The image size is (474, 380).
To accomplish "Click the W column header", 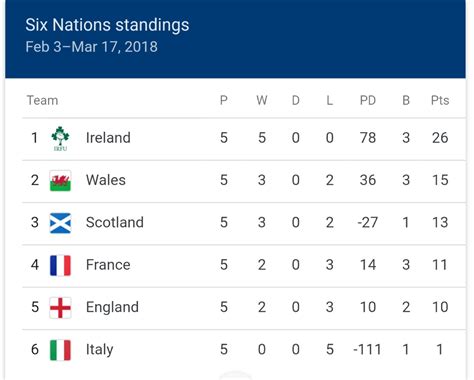I will 262,100.
